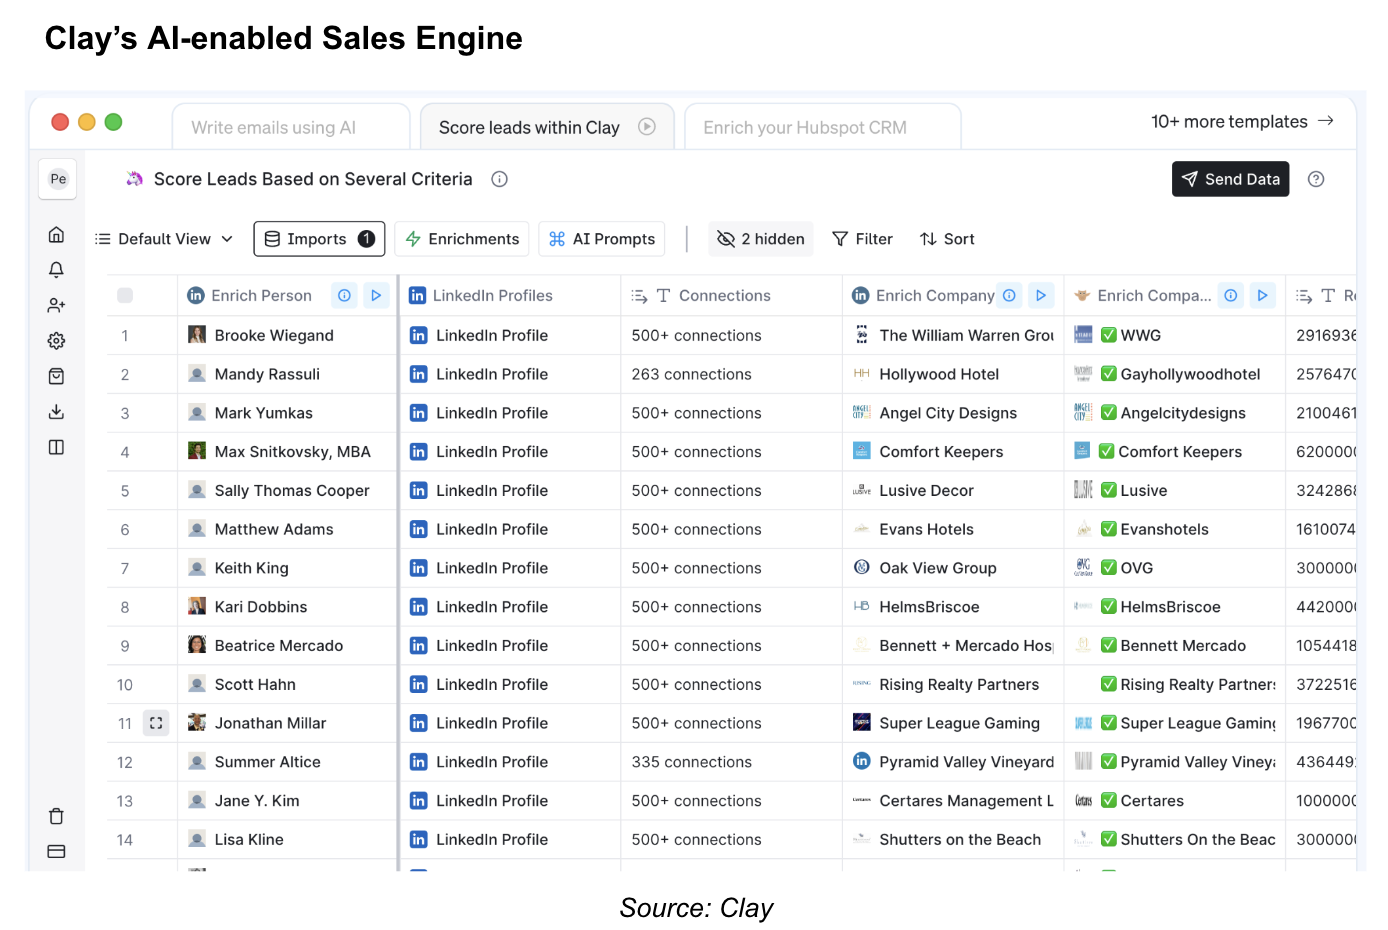The image size is (1388, 930).
Task: Select the 263 connections cell
Action: pos(731,374)
